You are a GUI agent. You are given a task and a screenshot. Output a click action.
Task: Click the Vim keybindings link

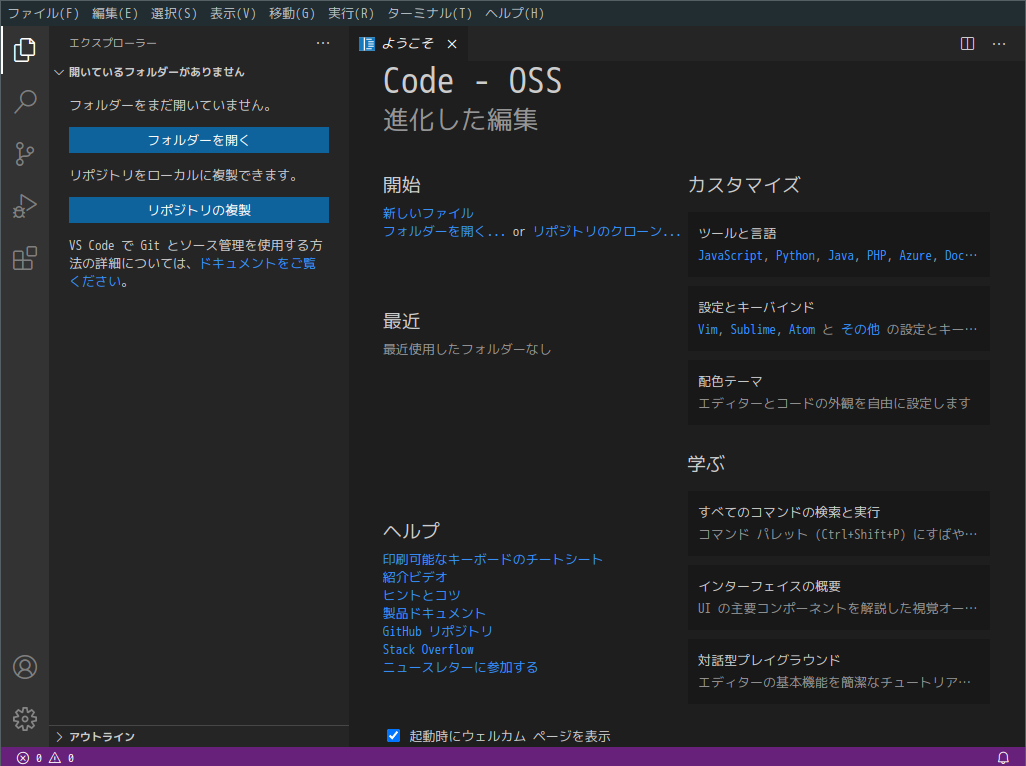pyautogui.click(x=707, y=330)
